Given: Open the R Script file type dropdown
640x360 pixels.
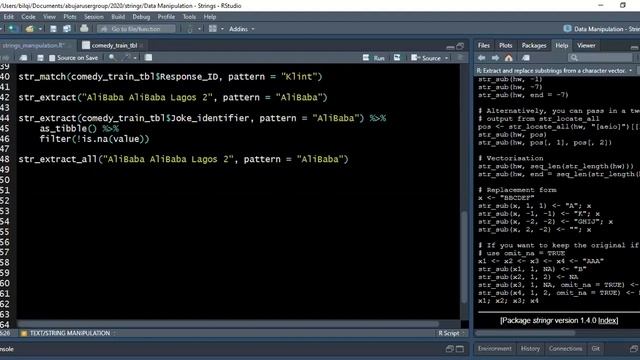Looking at the screenshot, I should coord(451,333).
